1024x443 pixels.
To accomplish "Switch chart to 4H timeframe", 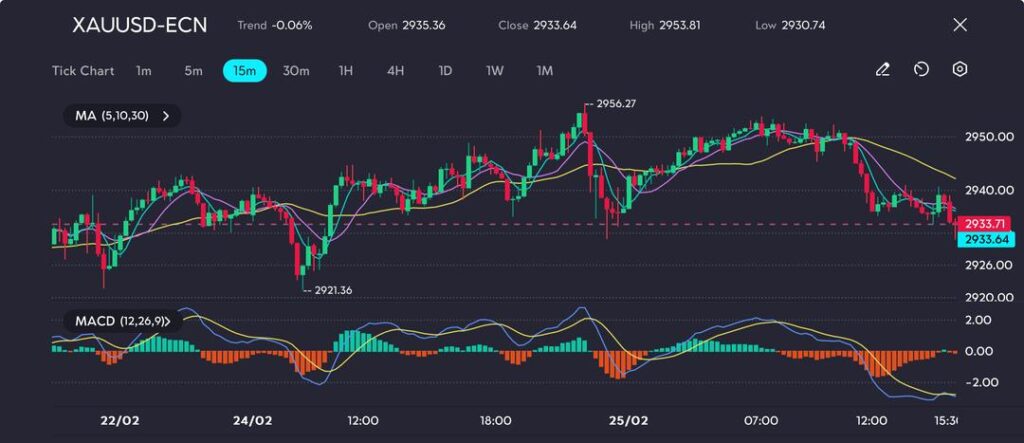I will (x=395, y=71).
